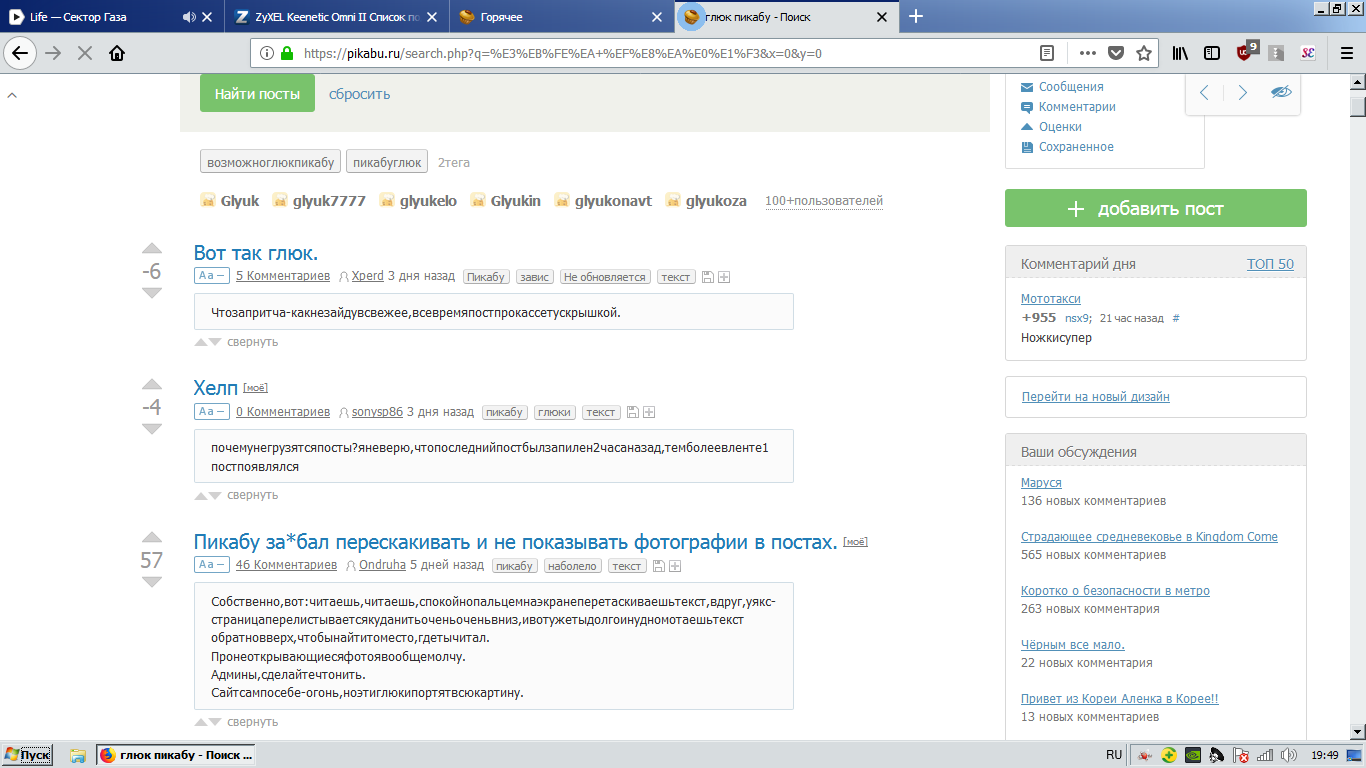The width and height of the screenshot is (1366, 768).
Task: Save page to Pocket
Action: [x=1116, y=53]
